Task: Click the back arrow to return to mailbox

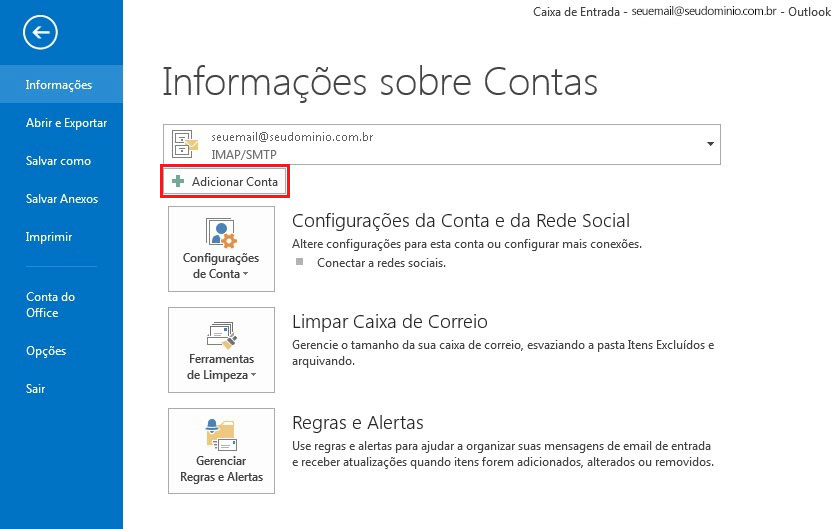Action: [40, 33]
